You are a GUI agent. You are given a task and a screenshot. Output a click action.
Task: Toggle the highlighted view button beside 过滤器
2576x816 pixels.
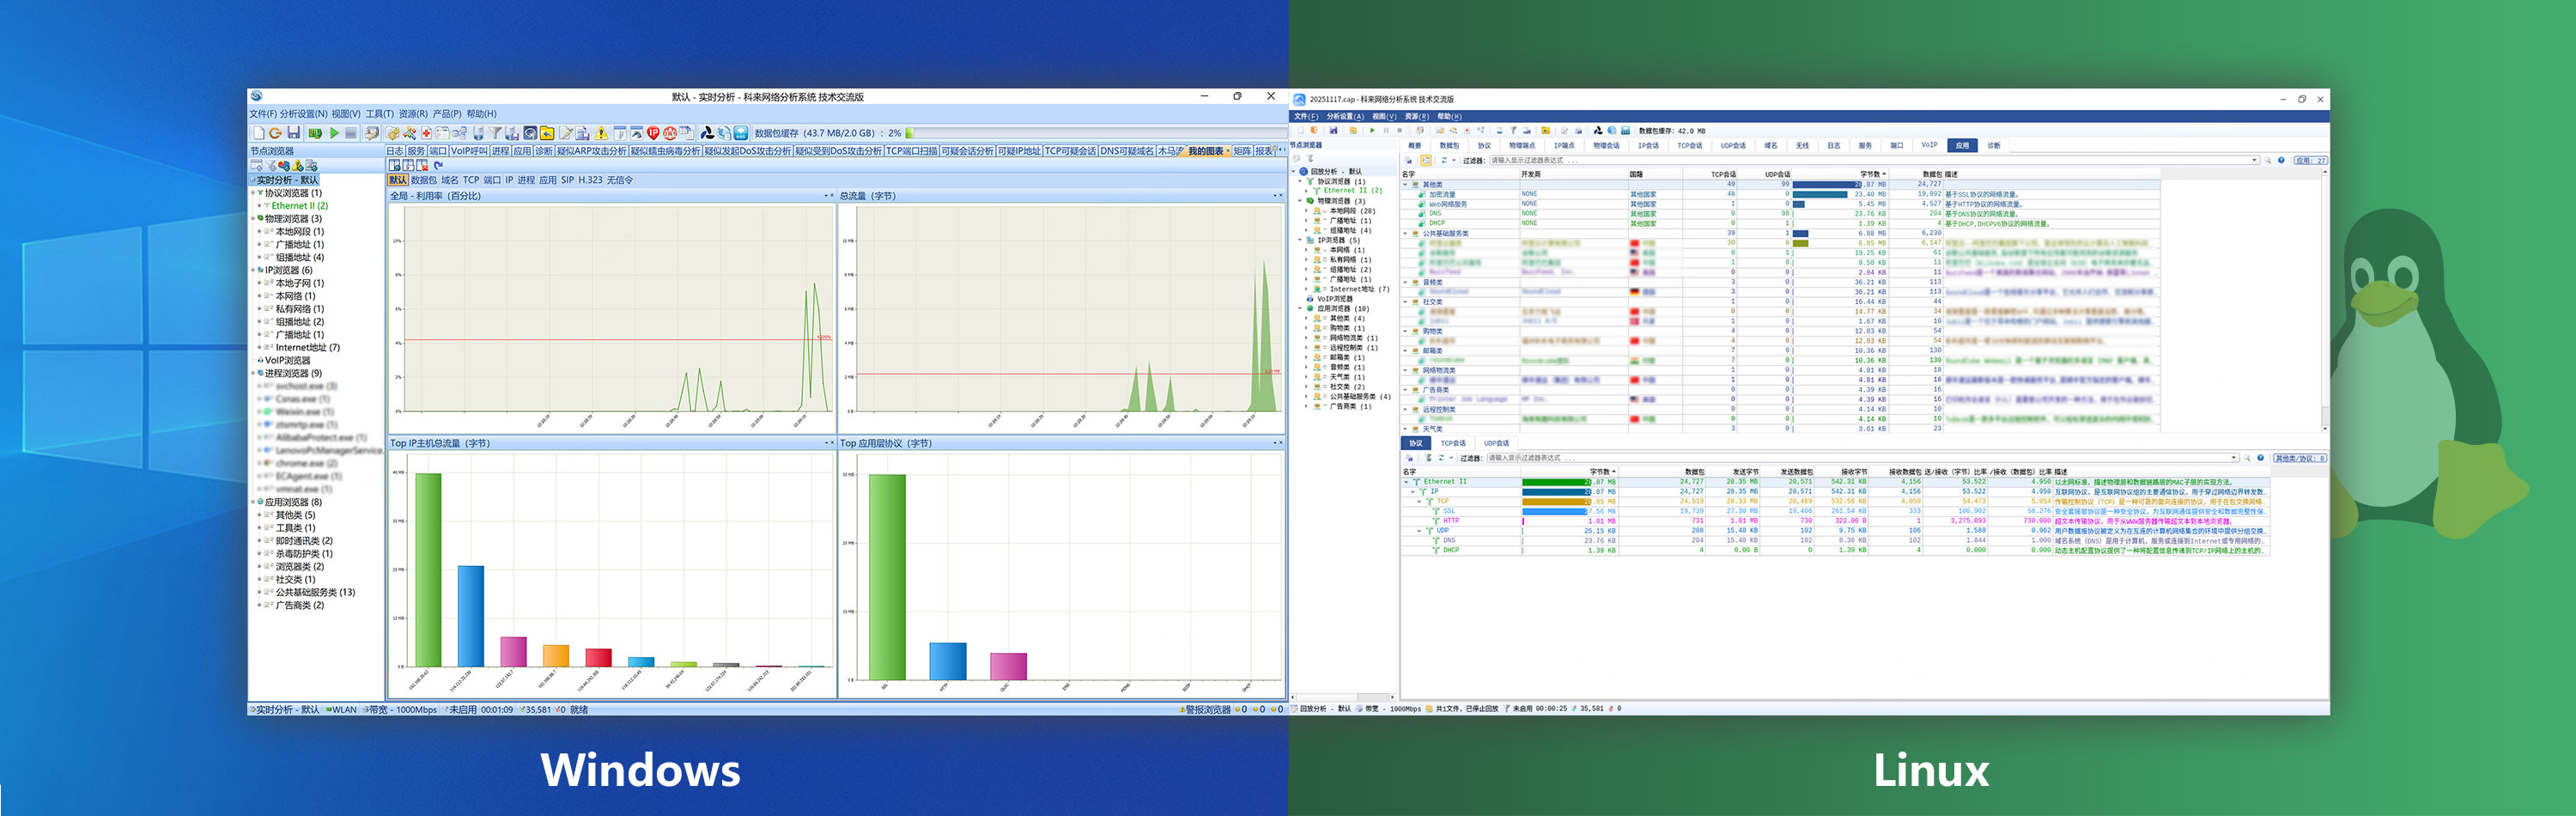pyautogui.click(x=1426, y=160)
